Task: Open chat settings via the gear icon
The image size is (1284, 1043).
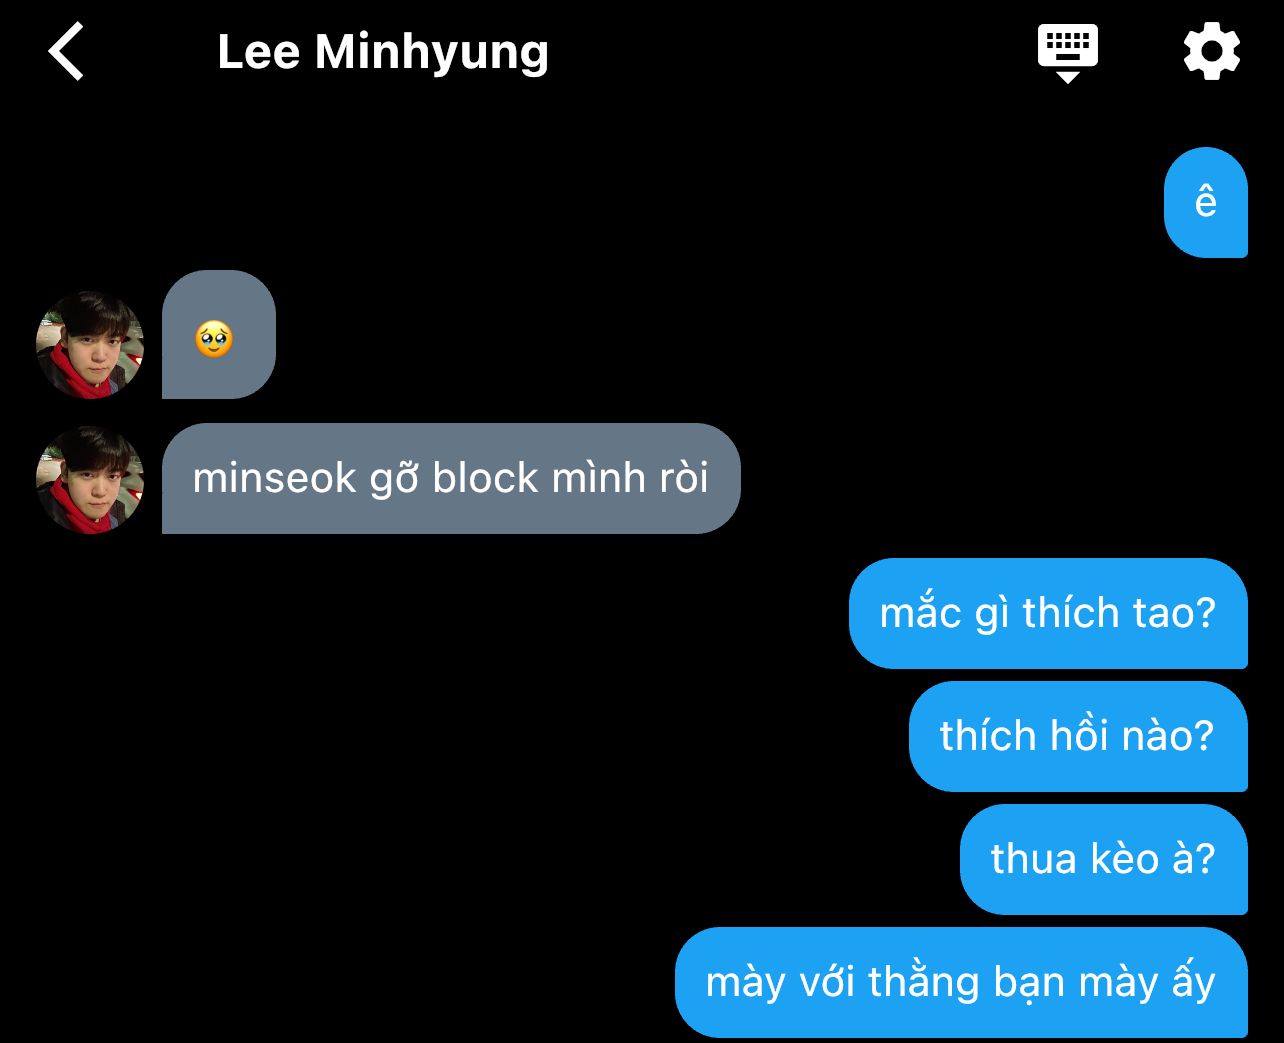Action: (1212, 52)
